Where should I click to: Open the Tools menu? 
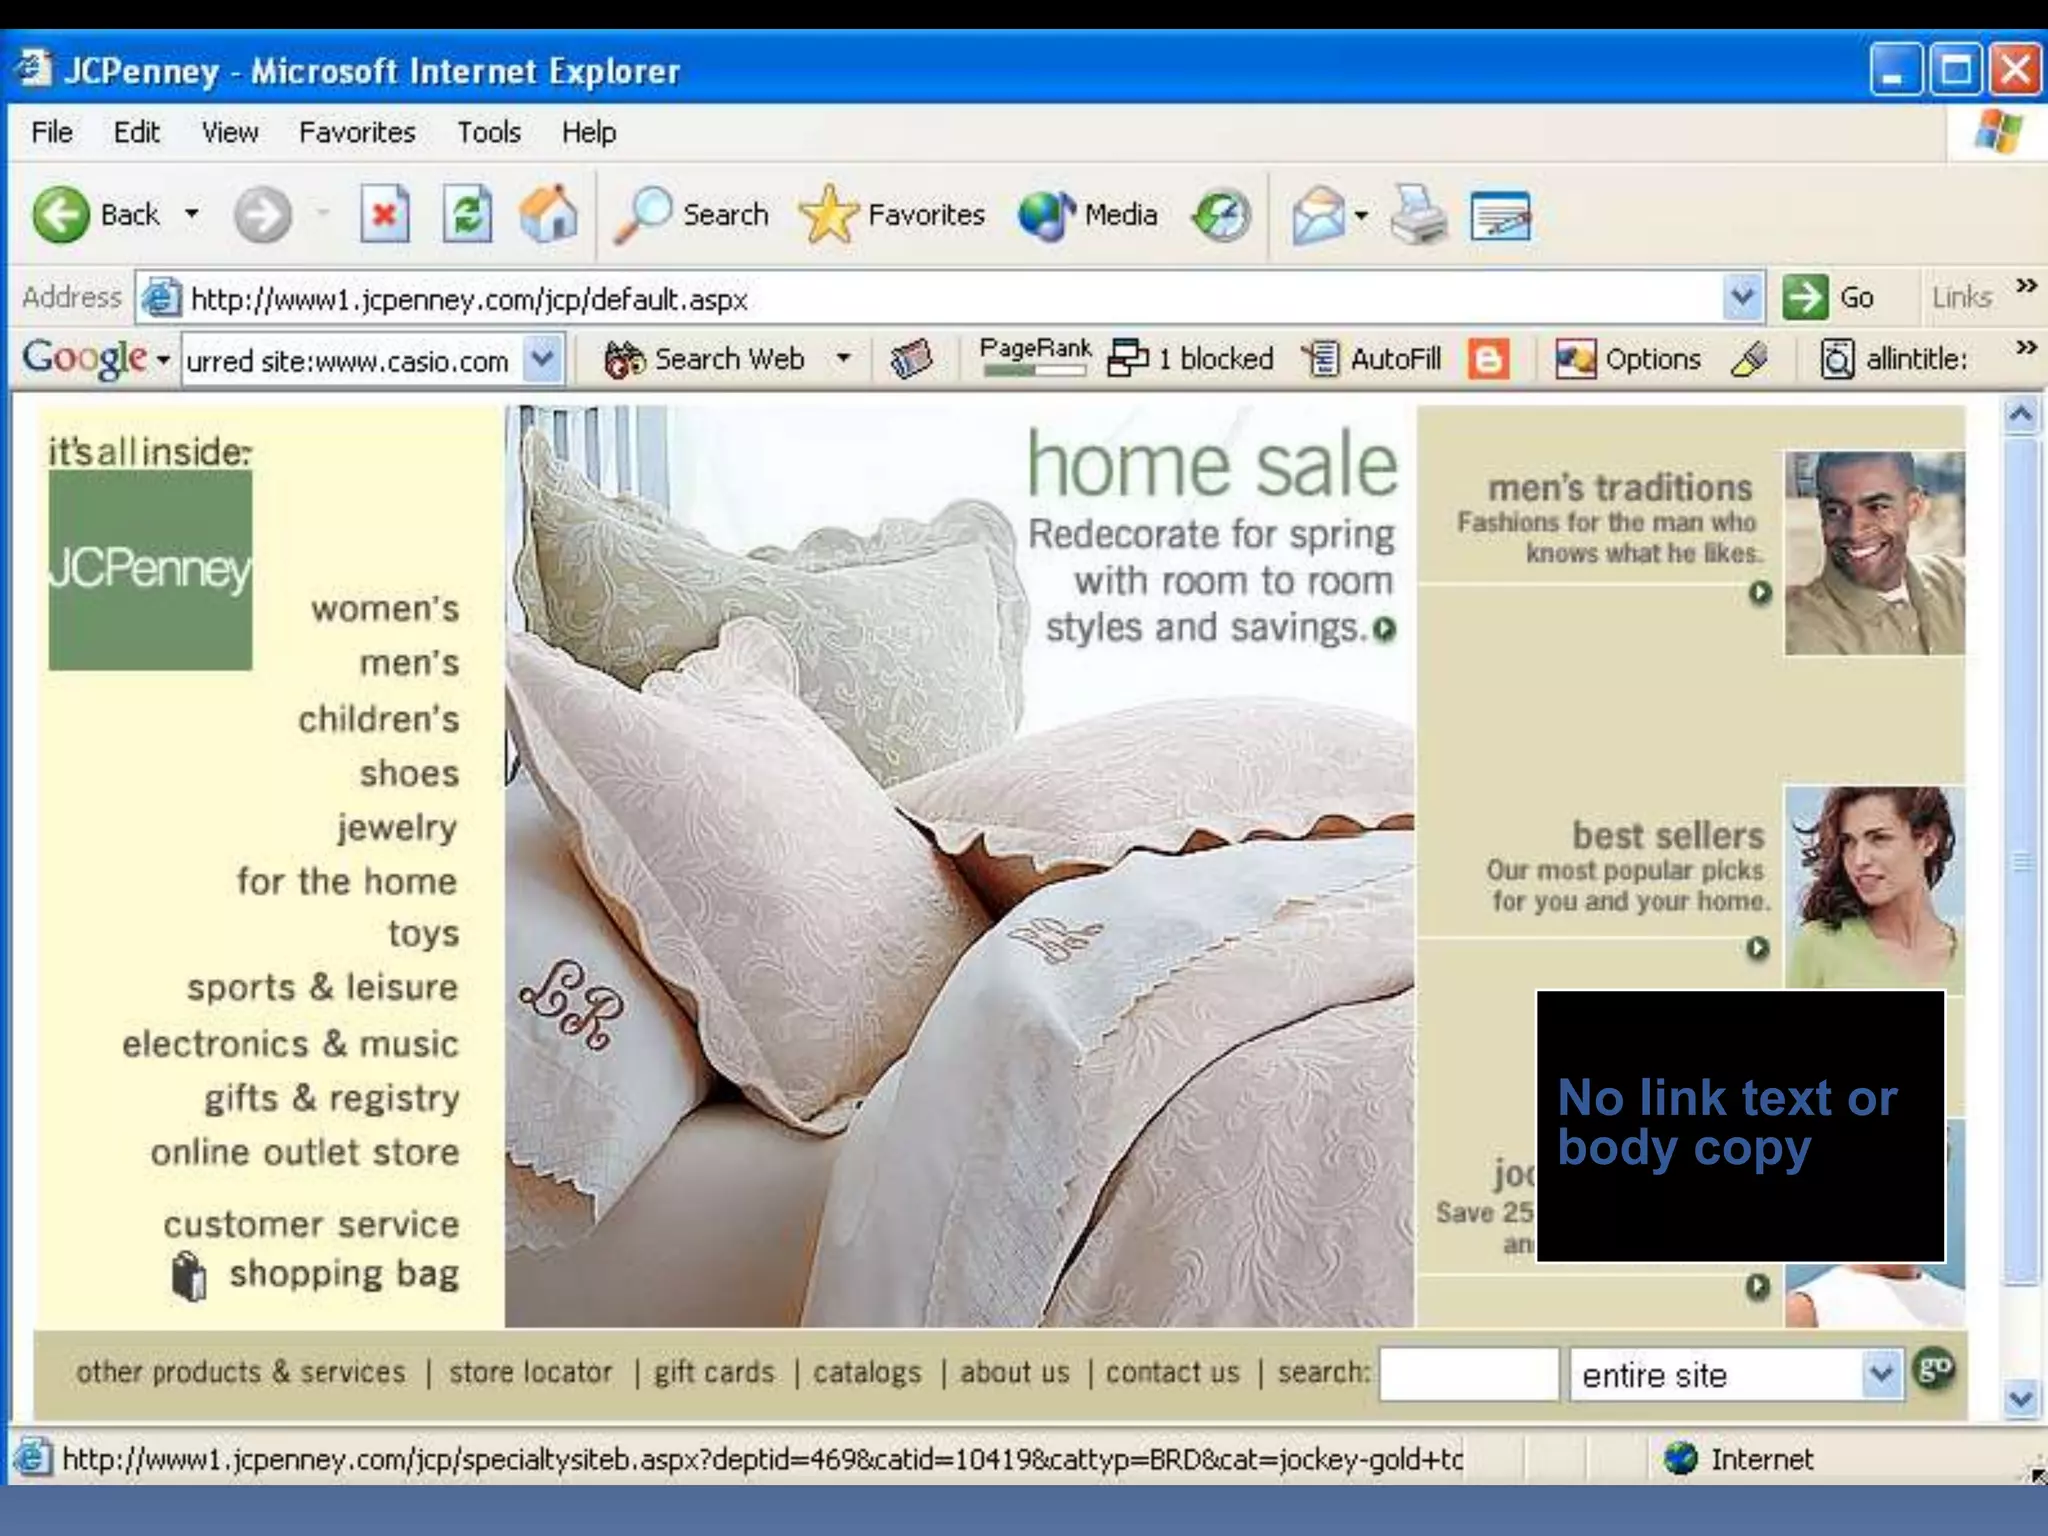pyautogui.click(x=488, y=132)
